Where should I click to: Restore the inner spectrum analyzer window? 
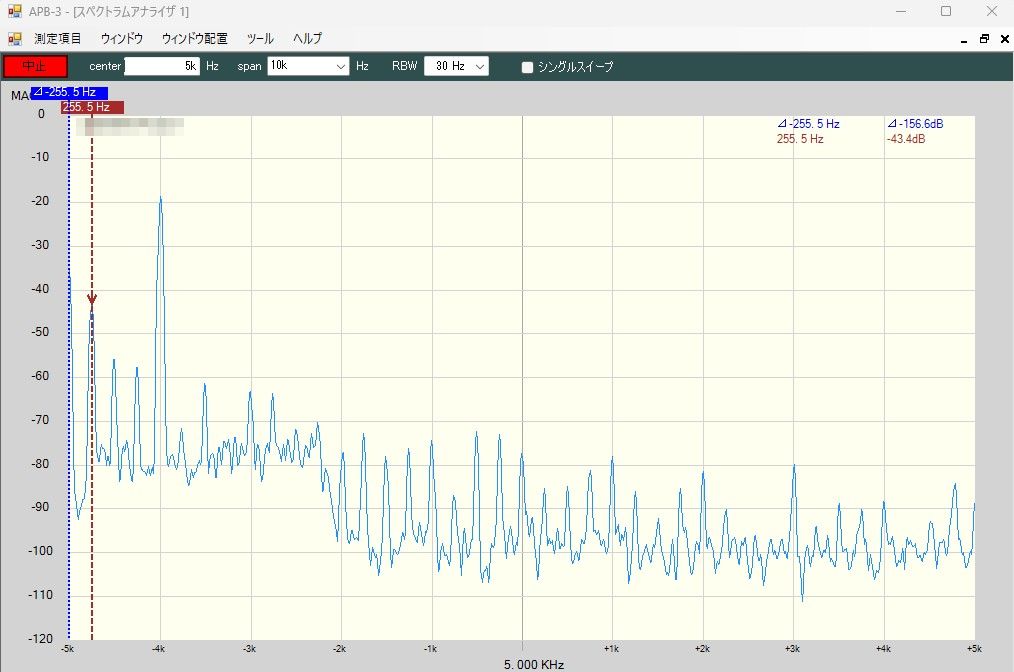[x=983, y=39]
